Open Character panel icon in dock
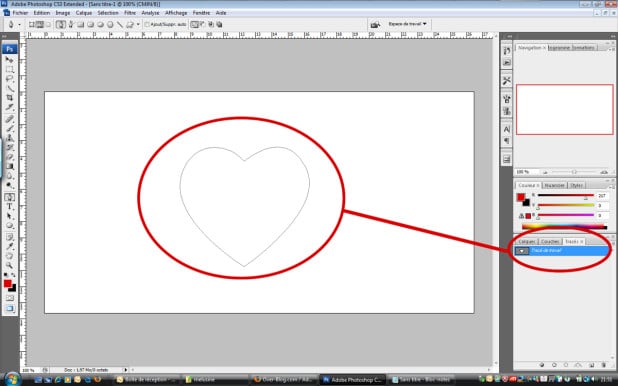 click(507, 129)
